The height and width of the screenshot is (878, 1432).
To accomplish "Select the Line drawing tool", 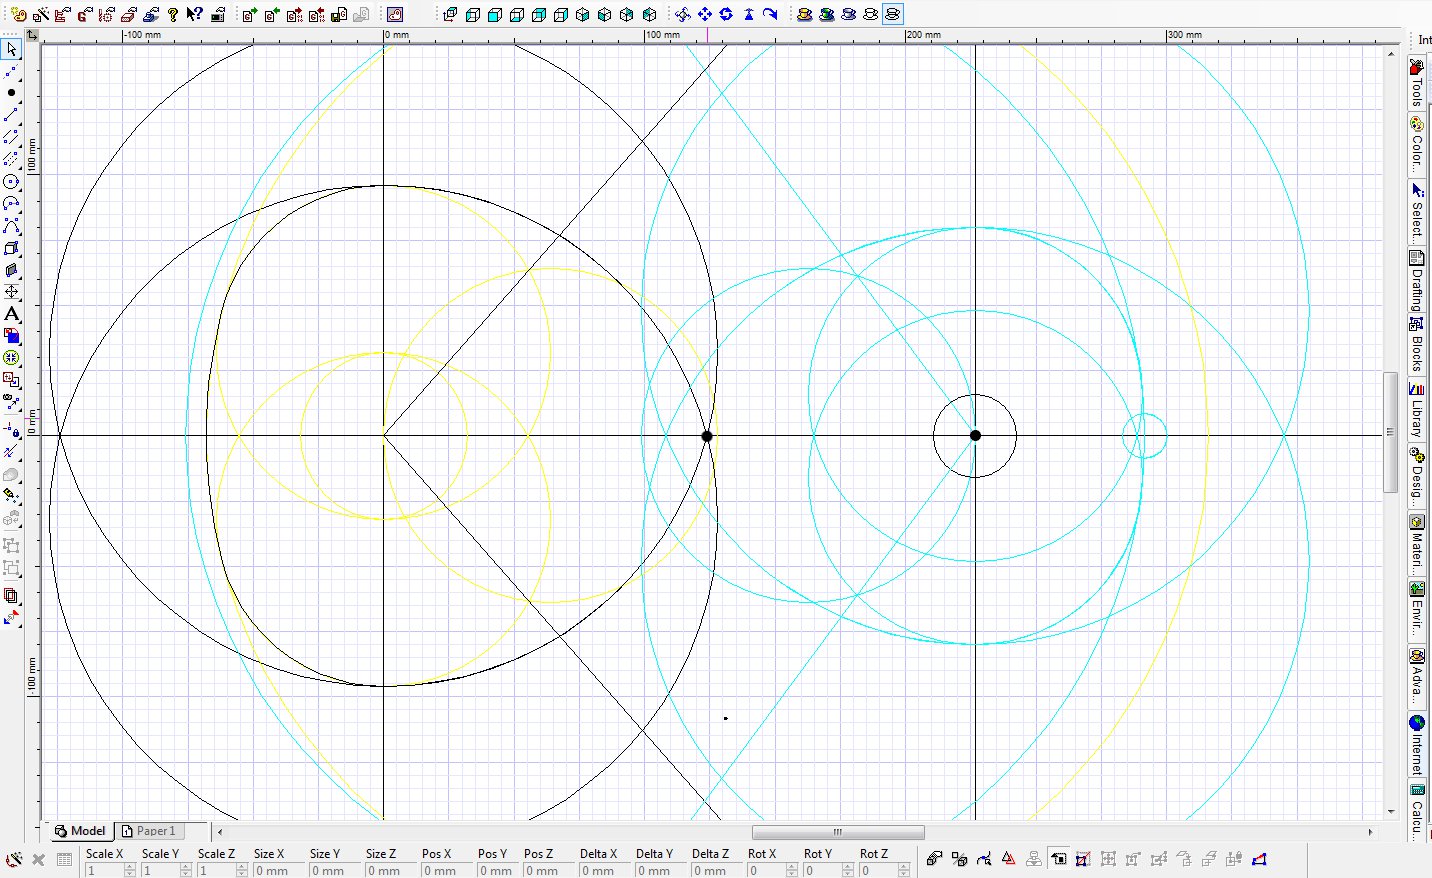I will click(11, 115).
